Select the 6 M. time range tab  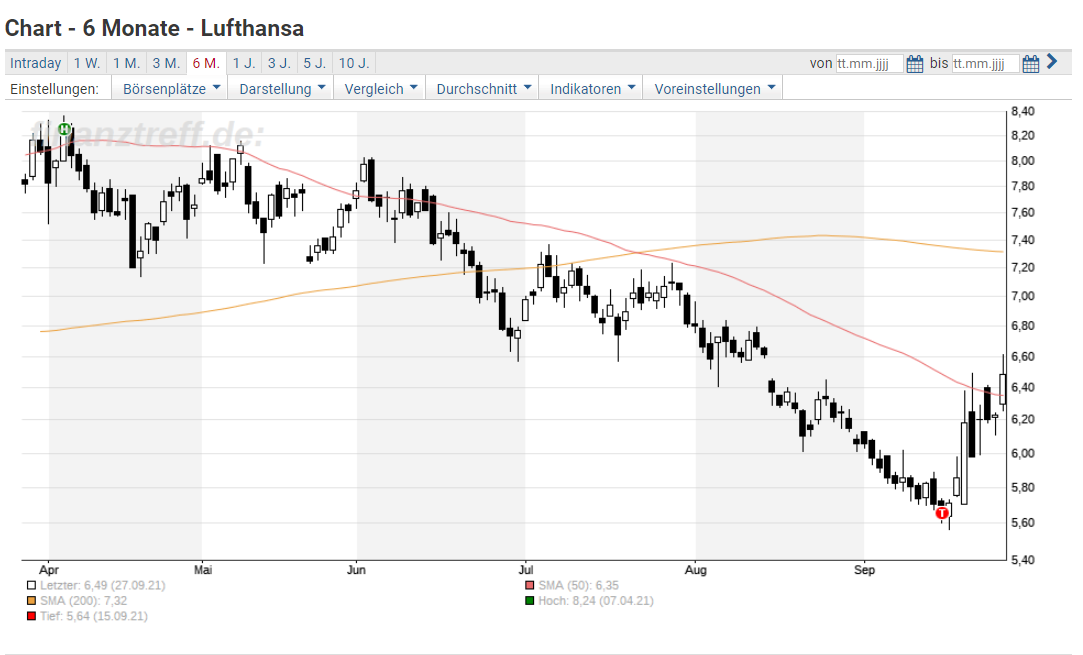tap(206, 64)
